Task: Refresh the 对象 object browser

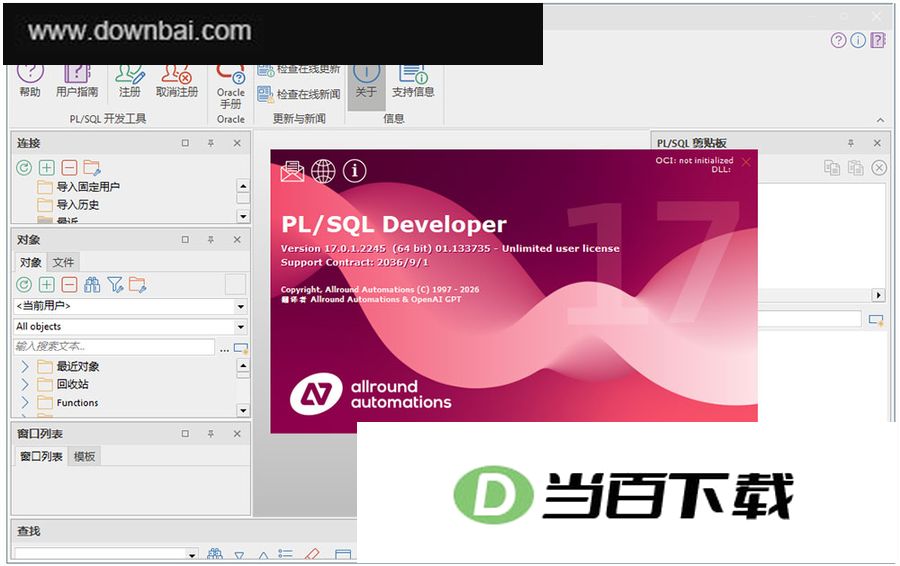Action: [x=24, y=285]
